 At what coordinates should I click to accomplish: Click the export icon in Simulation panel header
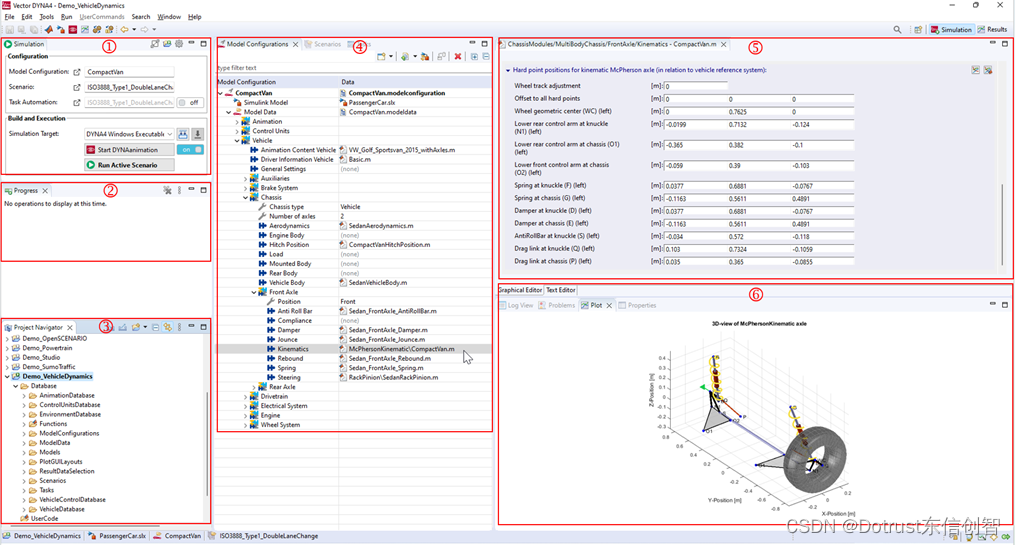pos(155,44)
